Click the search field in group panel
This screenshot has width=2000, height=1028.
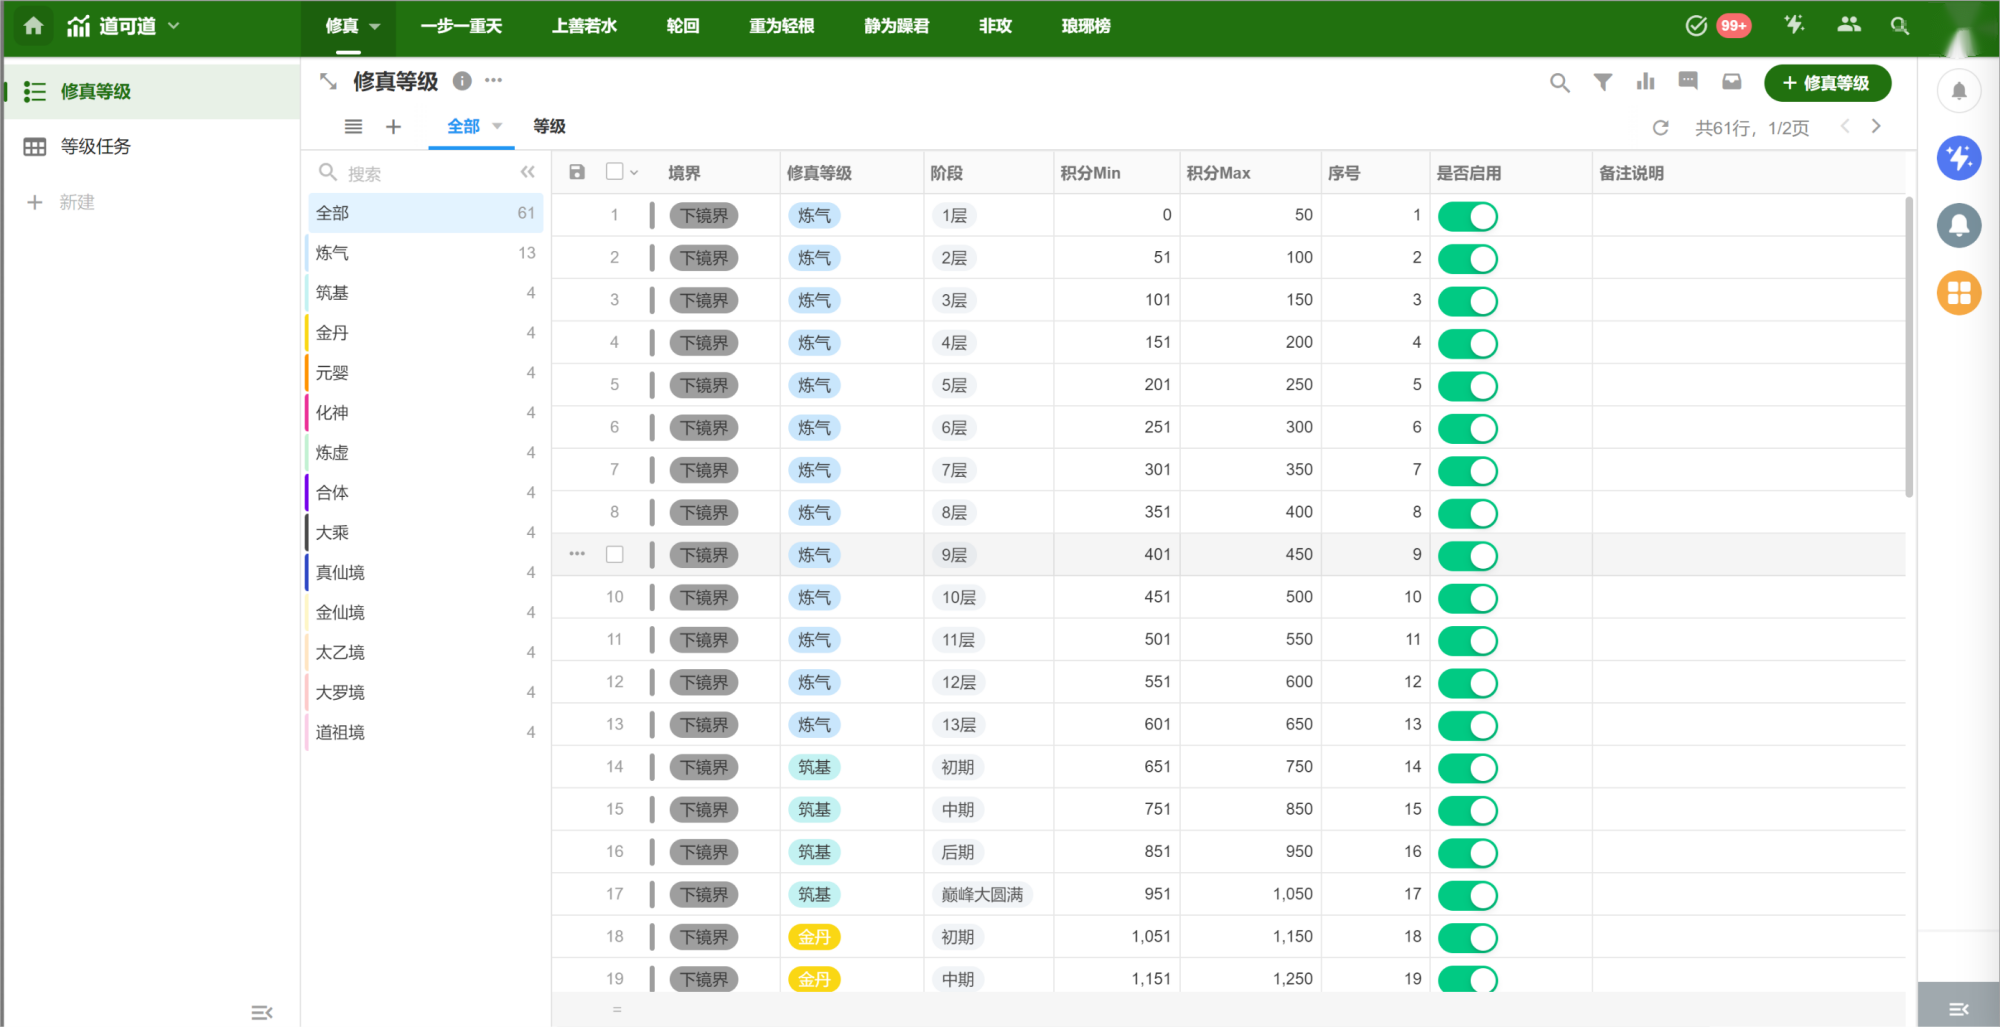tap(420, 173)
